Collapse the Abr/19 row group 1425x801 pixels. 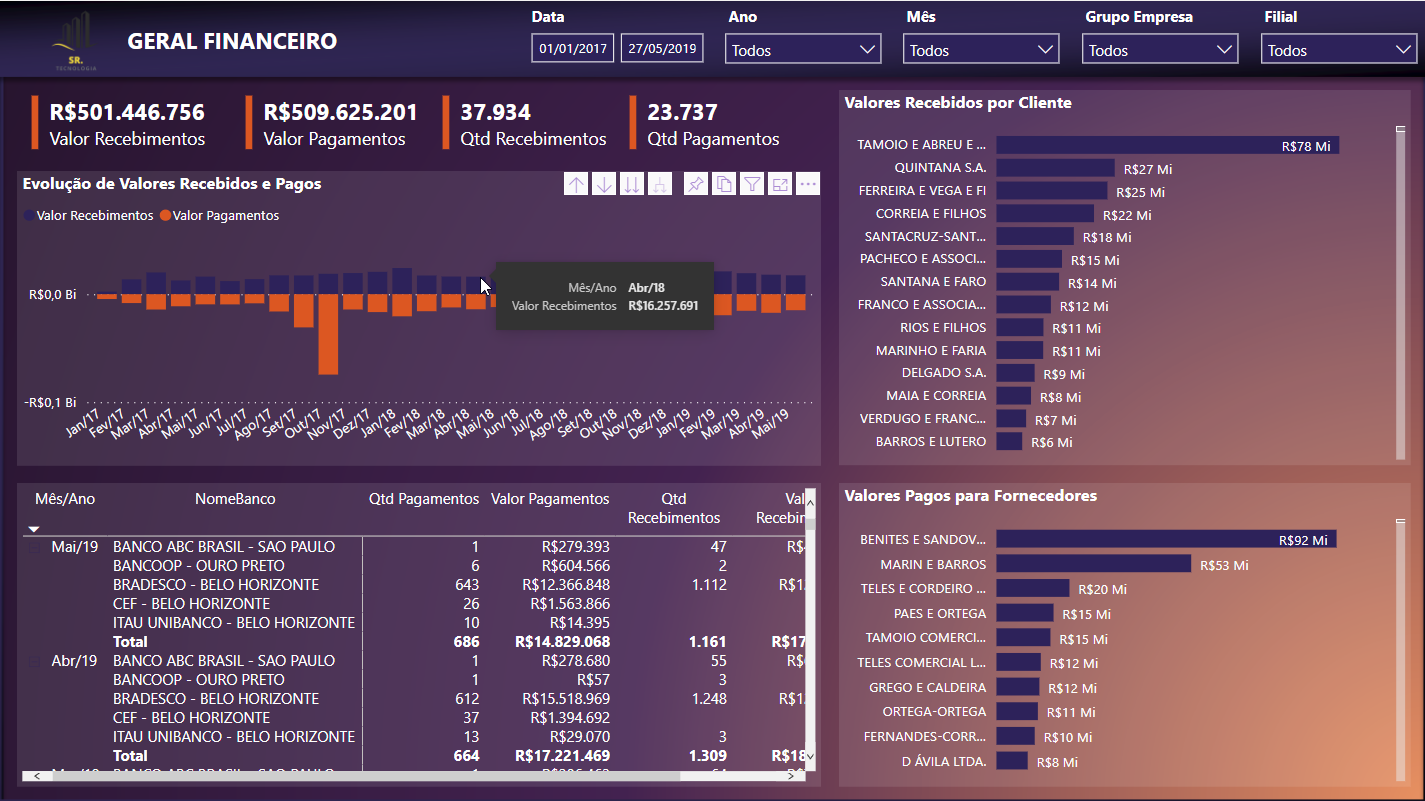(36, 661)
